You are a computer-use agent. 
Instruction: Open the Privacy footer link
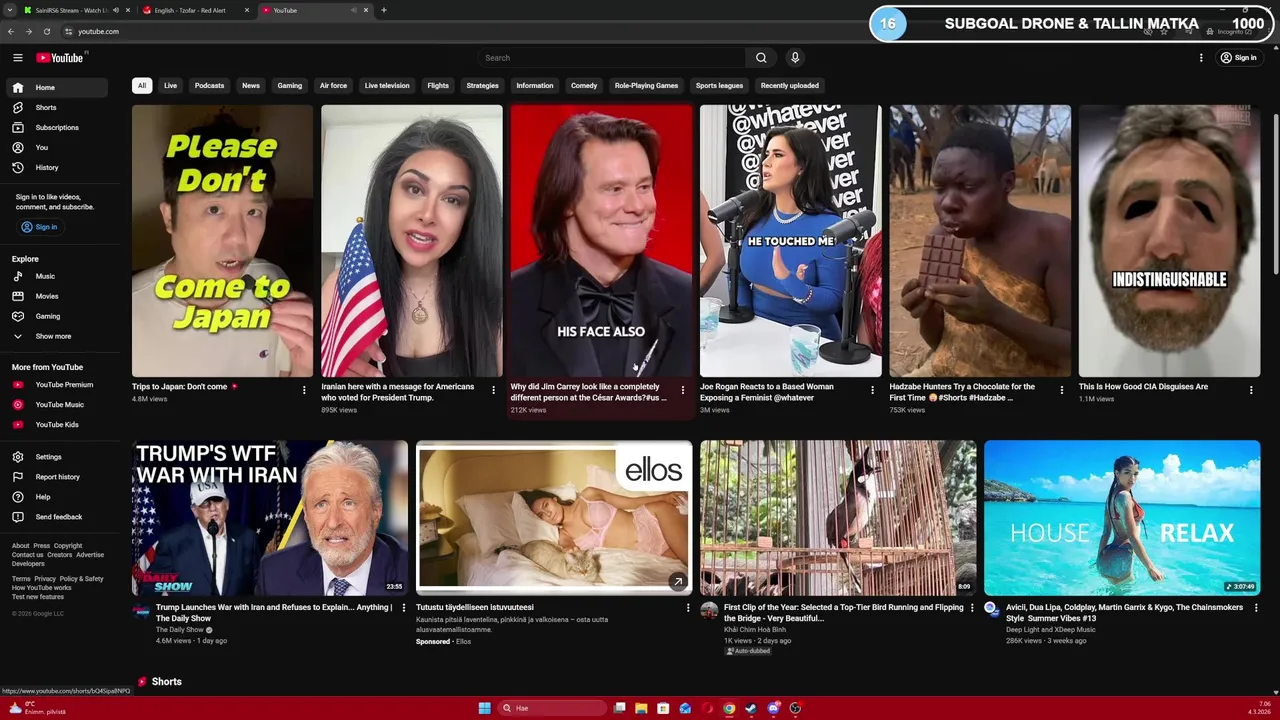[45, 579]
